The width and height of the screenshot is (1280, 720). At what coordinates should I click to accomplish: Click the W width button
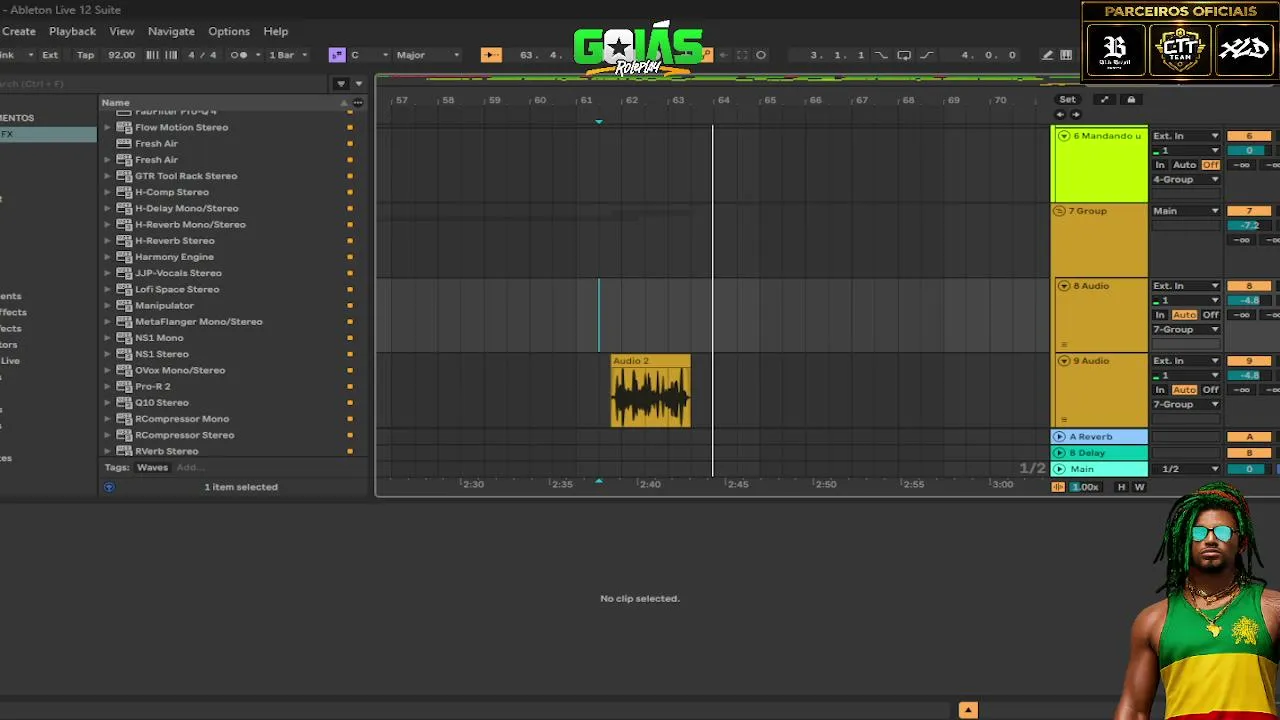(1139, 487)
